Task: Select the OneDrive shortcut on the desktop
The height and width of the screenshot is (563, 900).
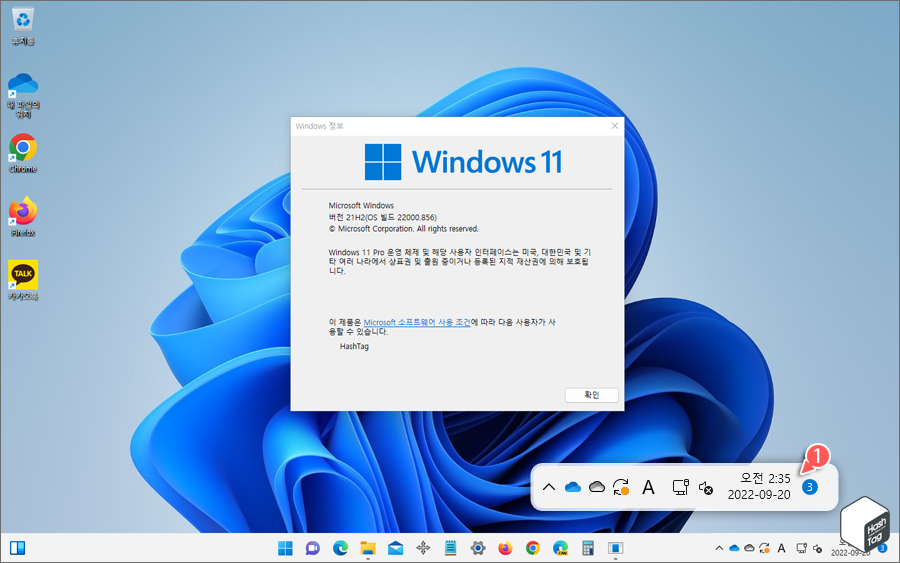Action: pyautogui.click(x=23, y=95)
